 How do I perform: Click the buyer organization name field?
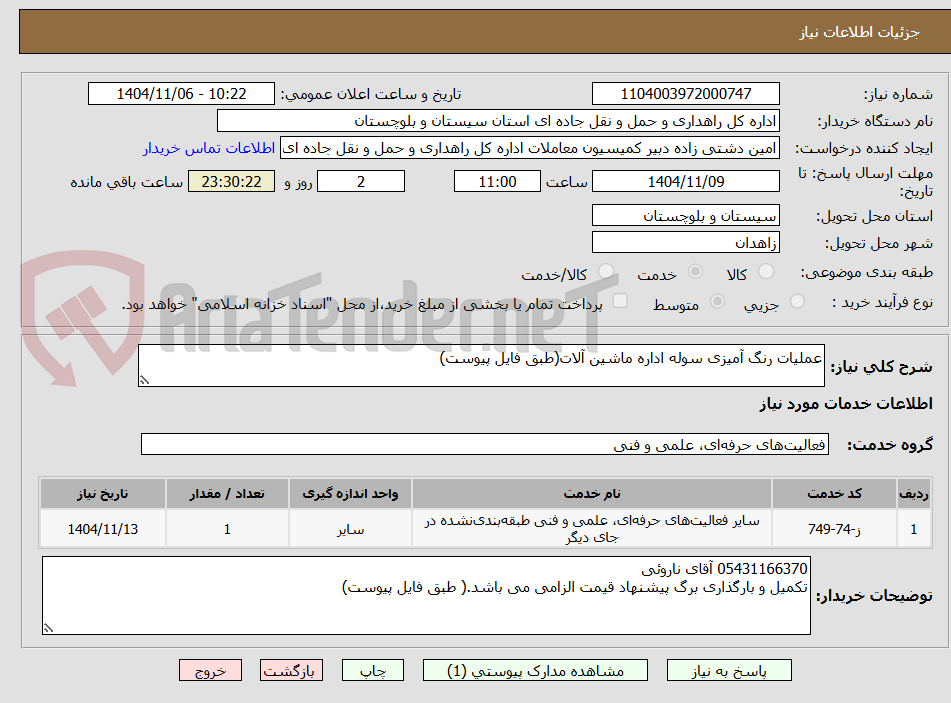(x=498, y=121)
